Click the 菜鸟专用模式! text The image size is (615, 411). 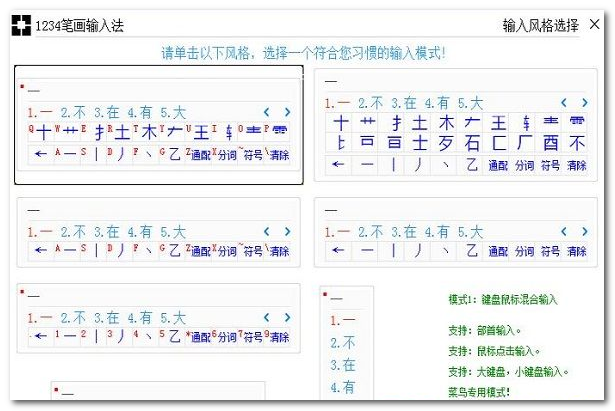pos(479,391)
